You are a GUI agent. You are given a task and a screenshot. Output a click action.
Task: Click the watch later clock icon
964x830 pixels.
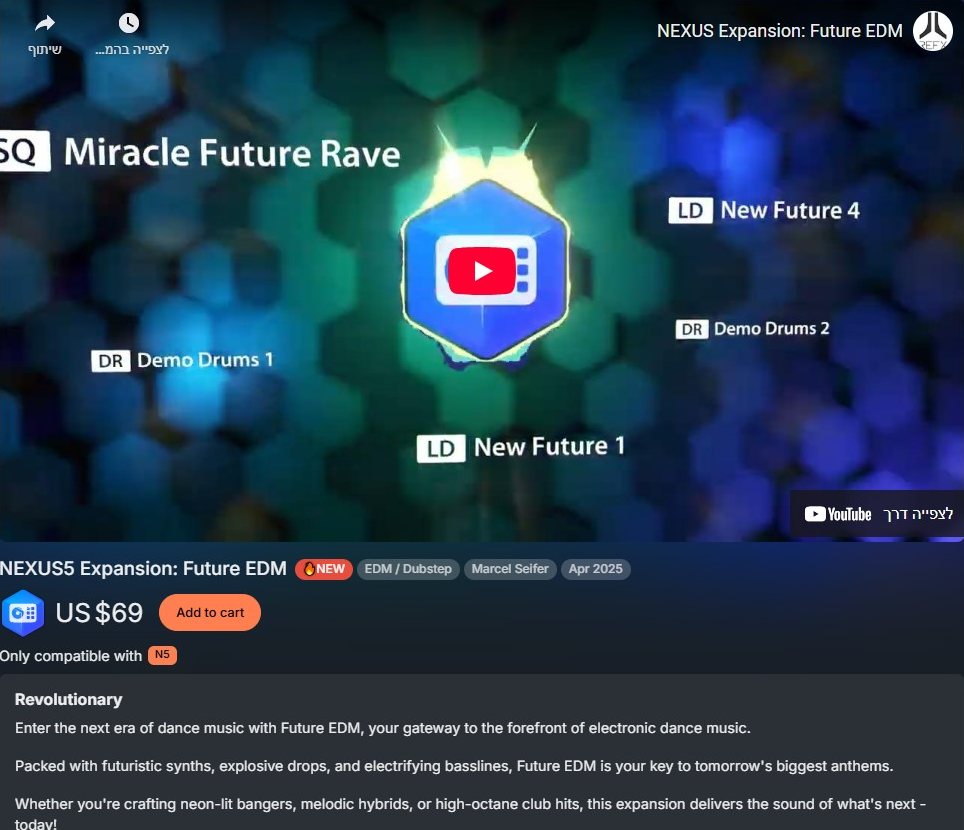[x=128, y=23]
